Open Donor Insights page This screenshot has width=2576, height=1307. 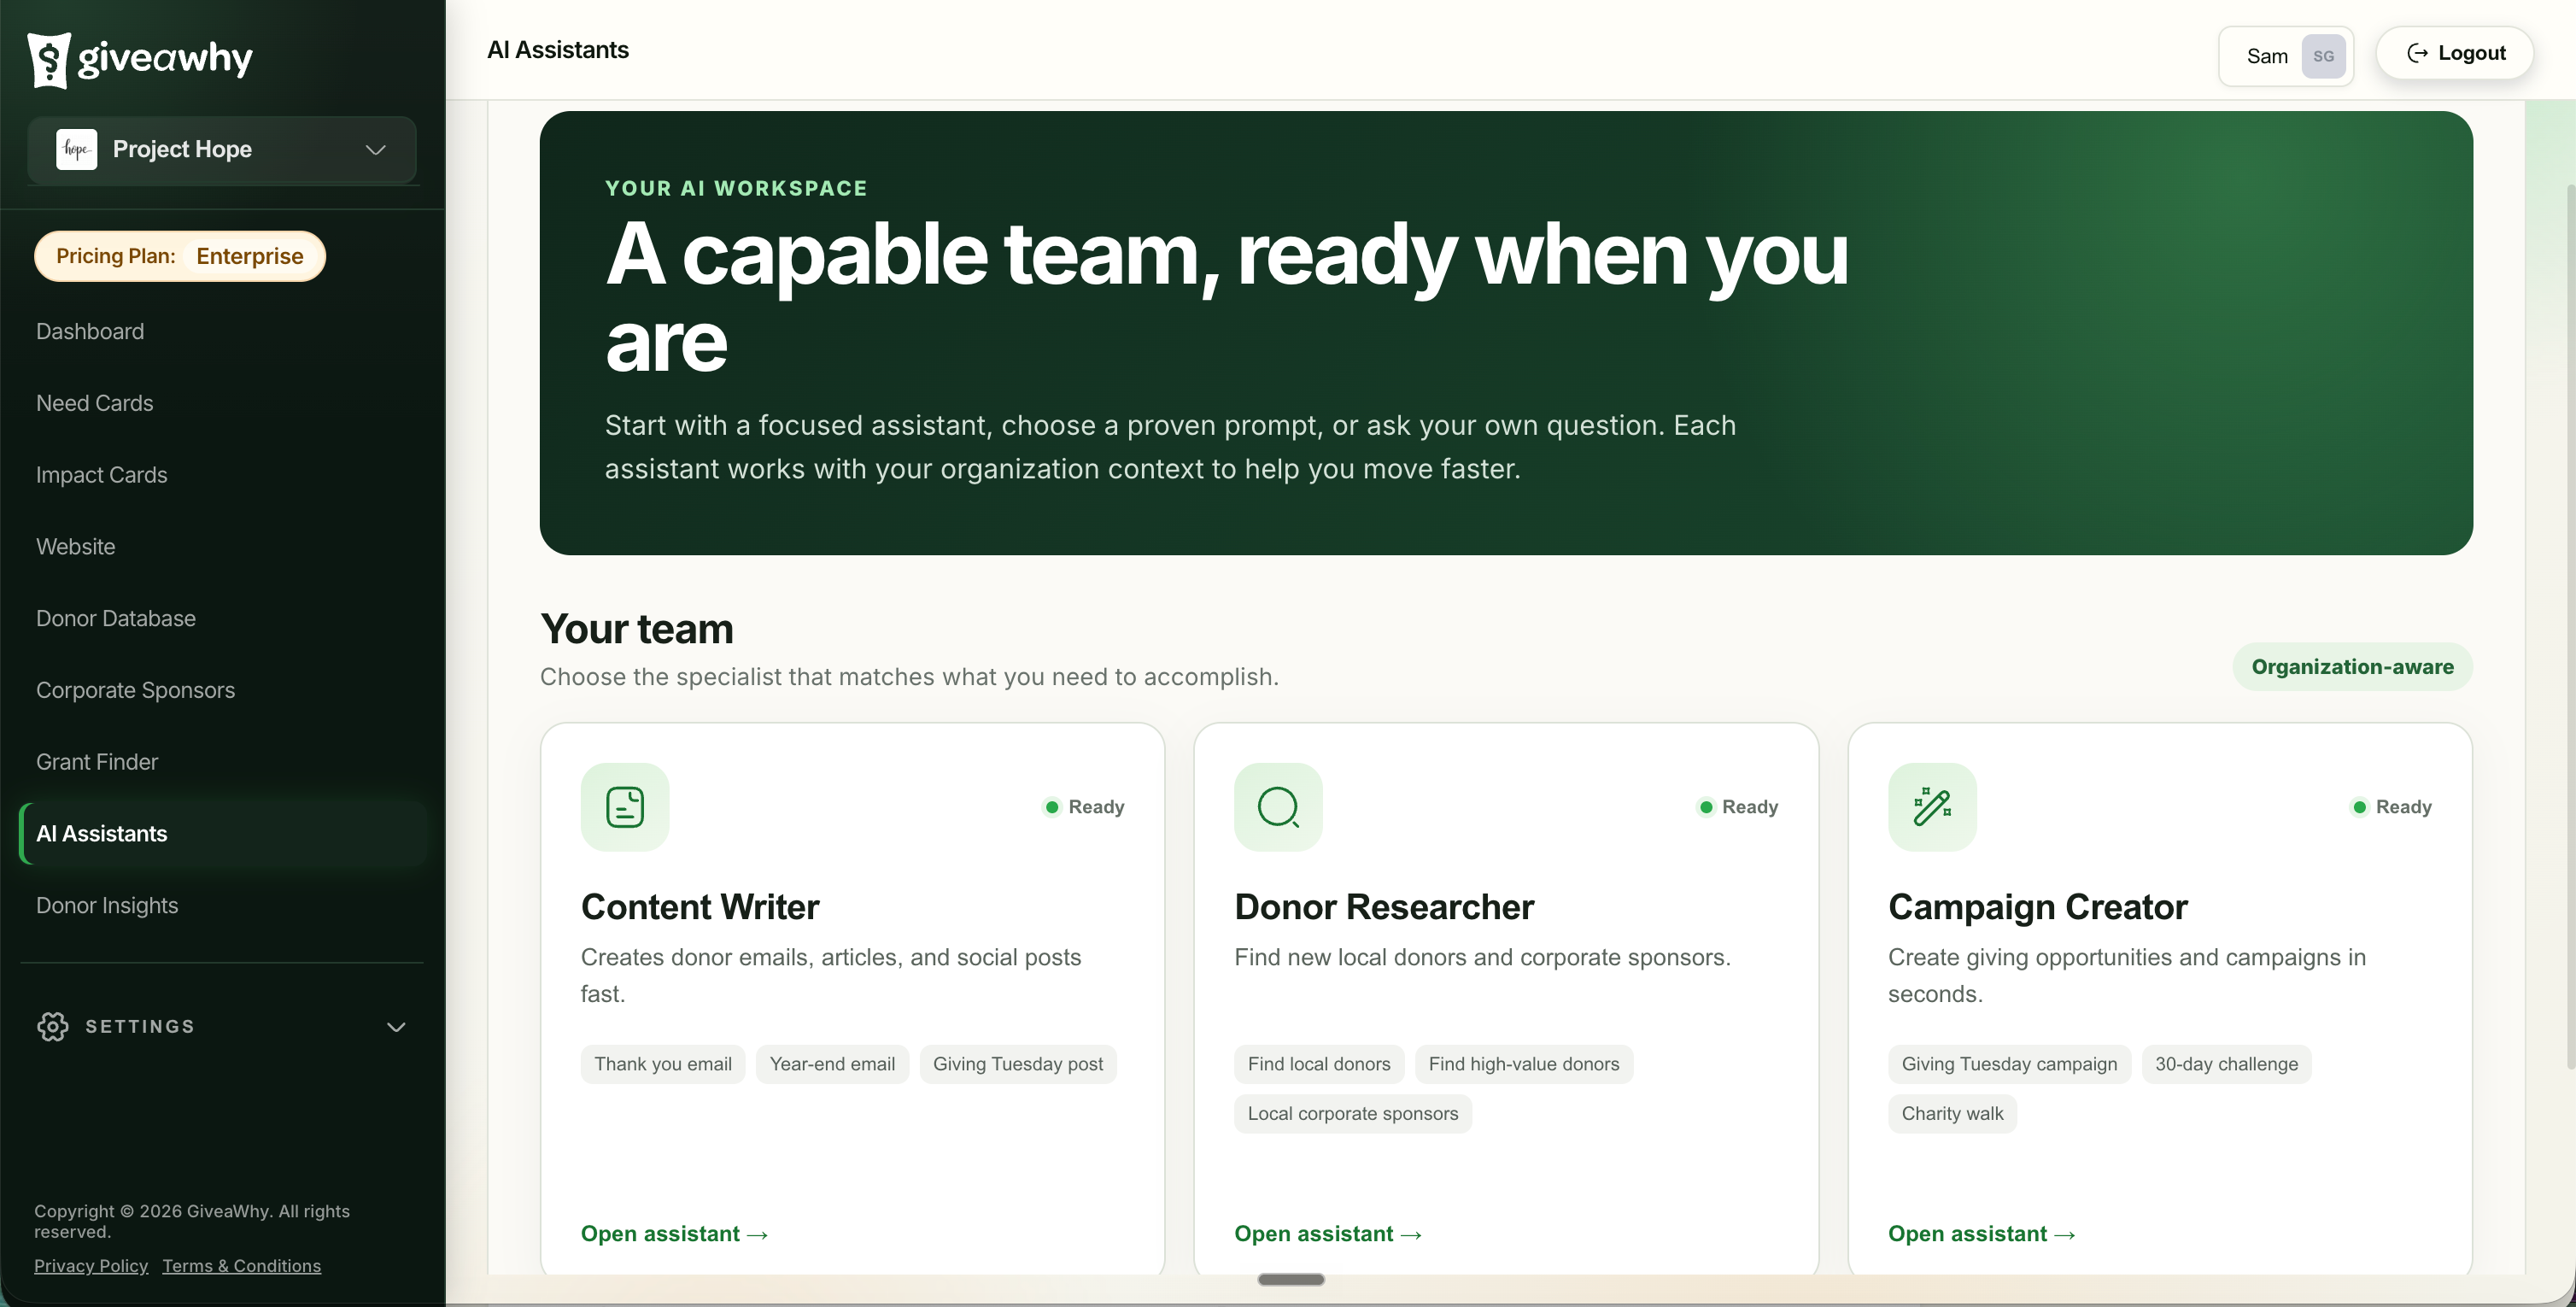pos(107,906)
